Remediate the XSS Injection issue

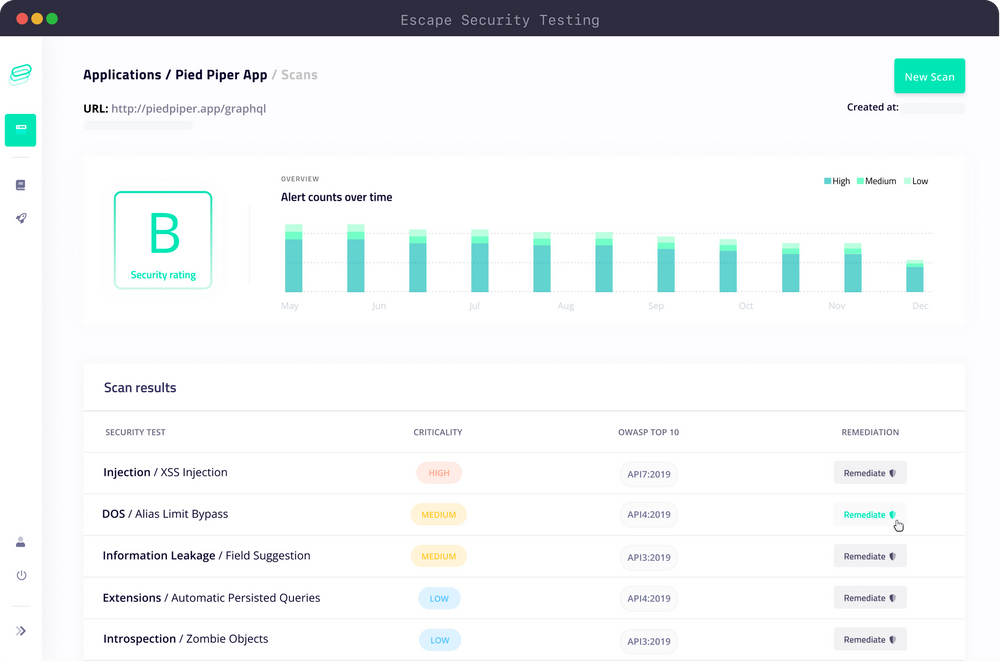870,473
